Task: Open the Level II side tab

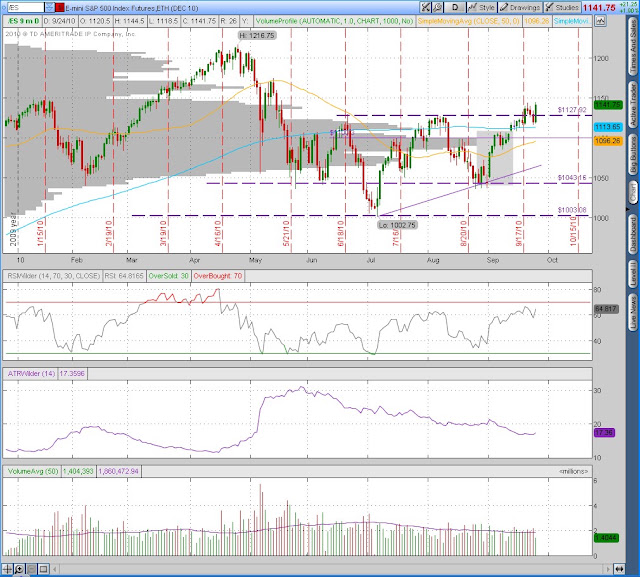Action: pos(633,273)
